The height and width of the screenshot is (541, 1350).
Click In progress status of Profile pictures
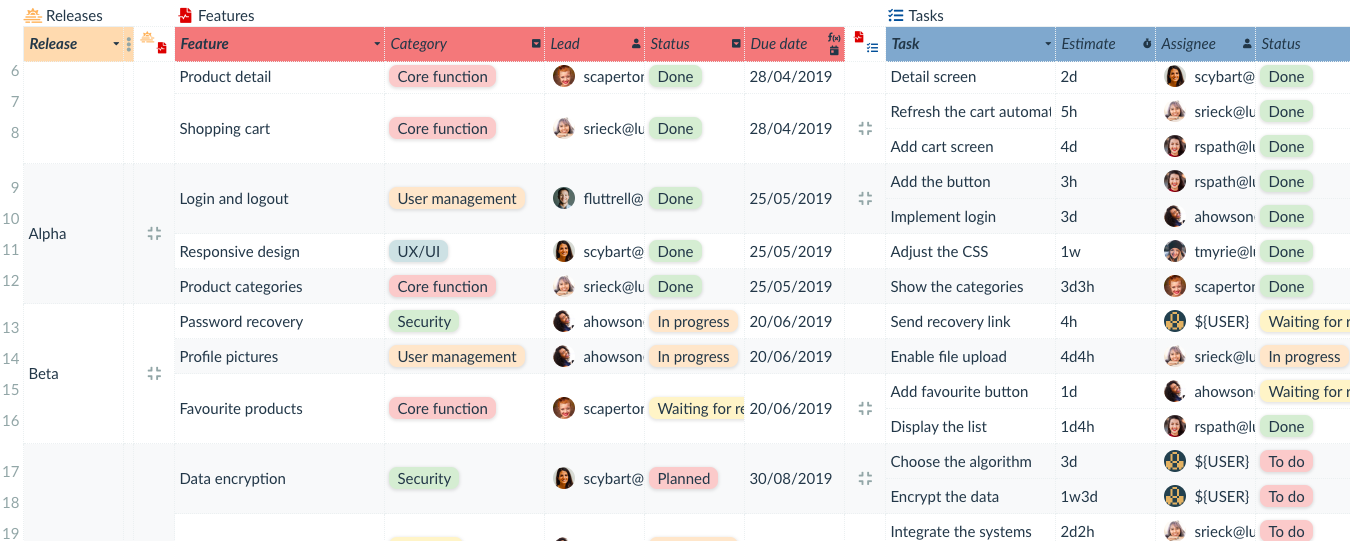tap(693, 356)
